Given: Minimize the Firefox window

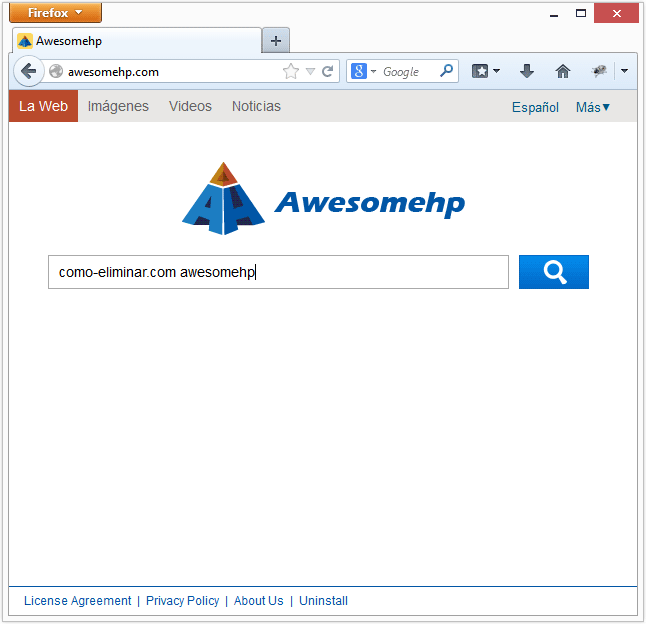Looking at the screenshot, I should (554, 14).
